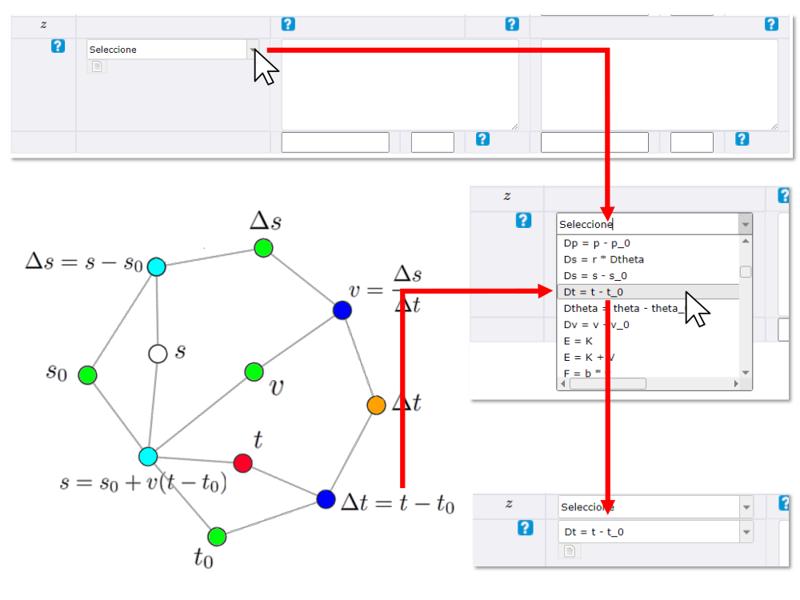The width and height of the screenshot is (800, 600).
Task: Click the list's vertical scrollbar down arrow
Action: 745,372
